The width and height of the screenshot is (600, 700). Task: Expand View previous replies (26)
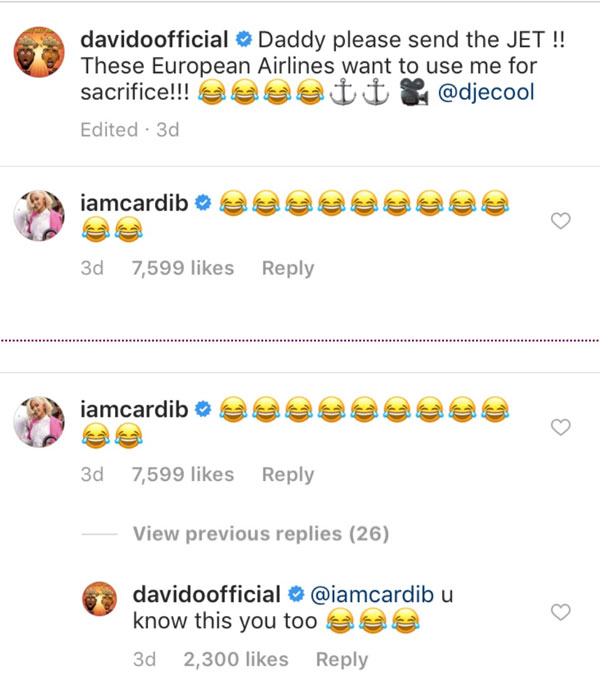point(261,533)
